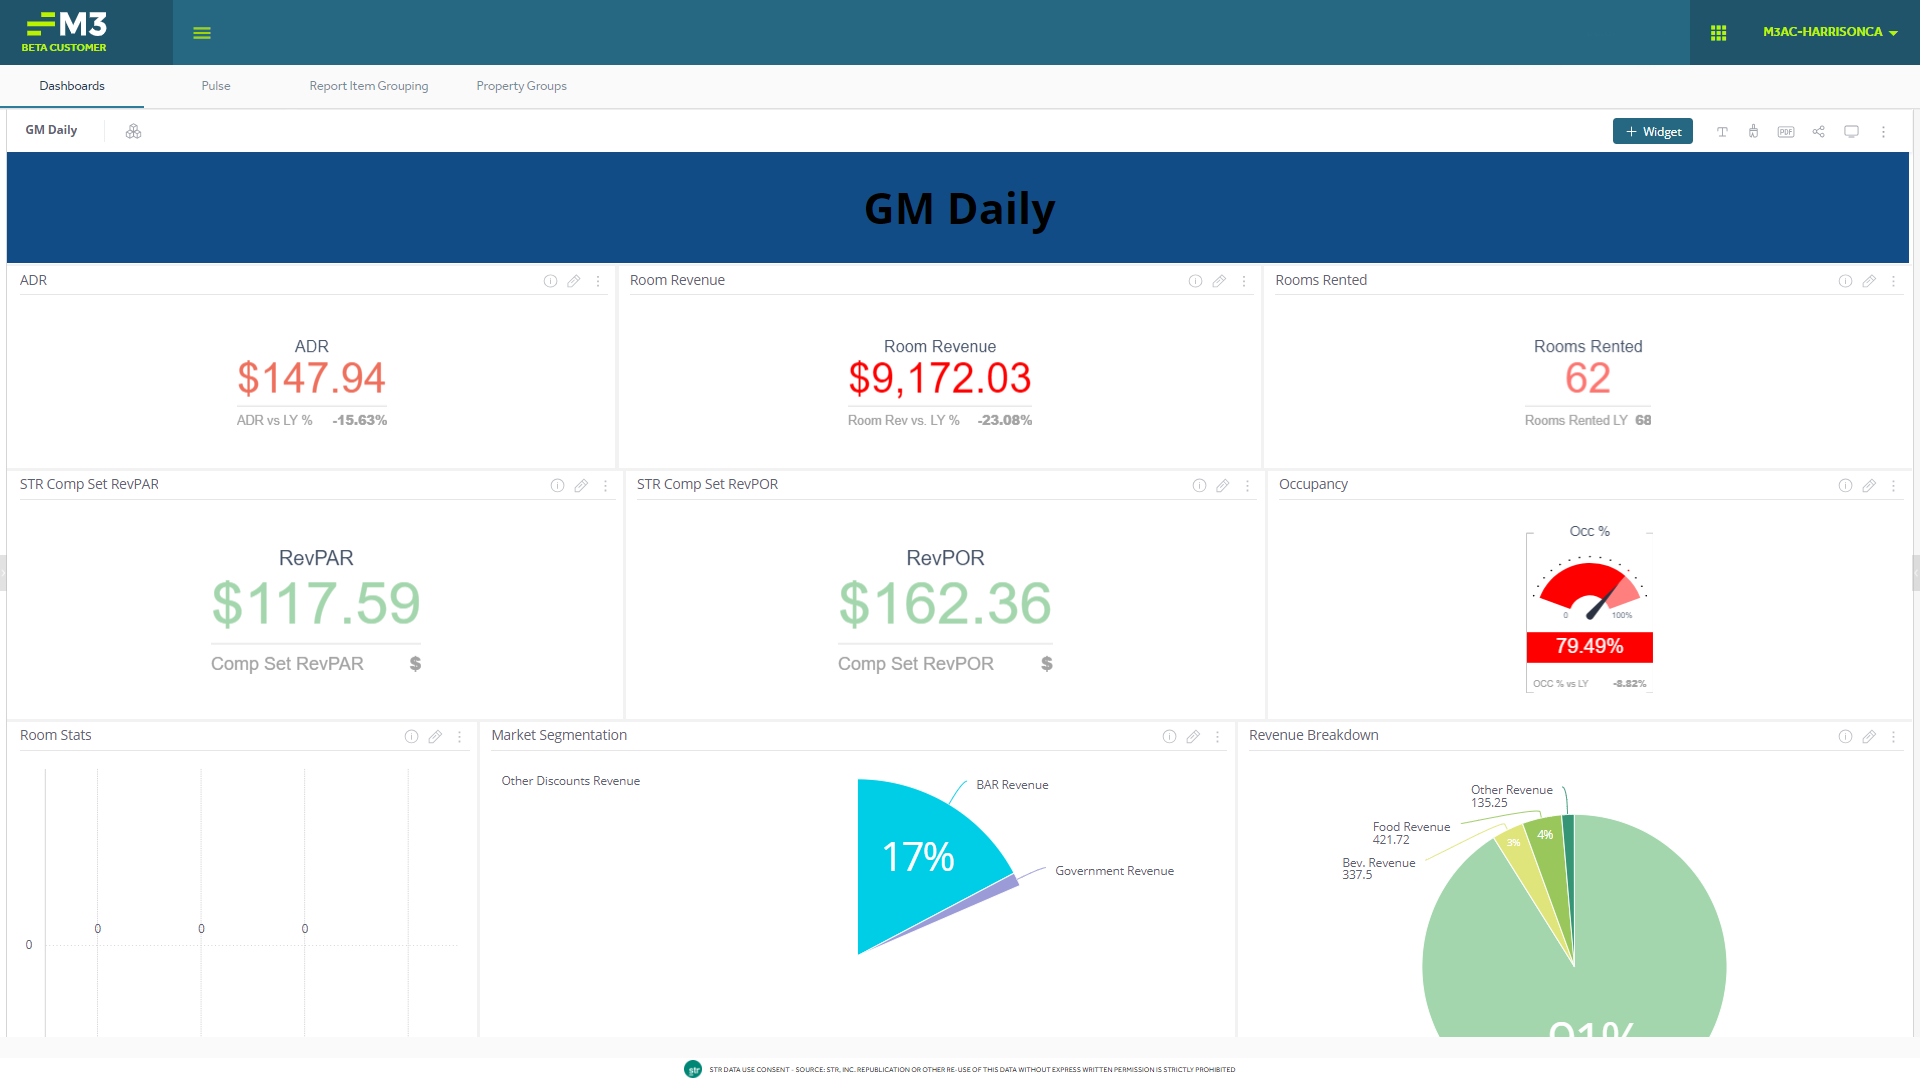The height and width of the screenshot is (1080, 1920).
Task: Click the filter icon next to GM Daily
Action: (133, 132)
